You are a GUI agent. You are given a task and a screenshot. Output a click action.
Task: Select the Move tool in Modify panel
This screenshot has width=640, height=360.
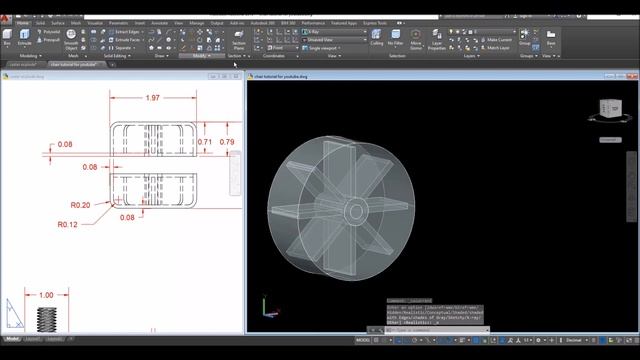tap(200, 32)
